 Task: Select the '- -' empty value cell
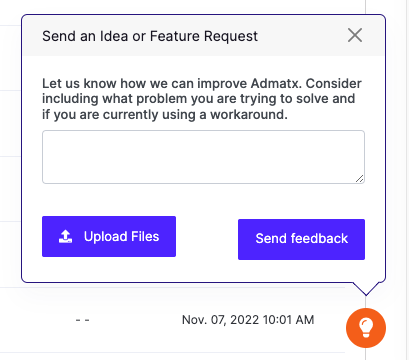[x=82, y=320]
